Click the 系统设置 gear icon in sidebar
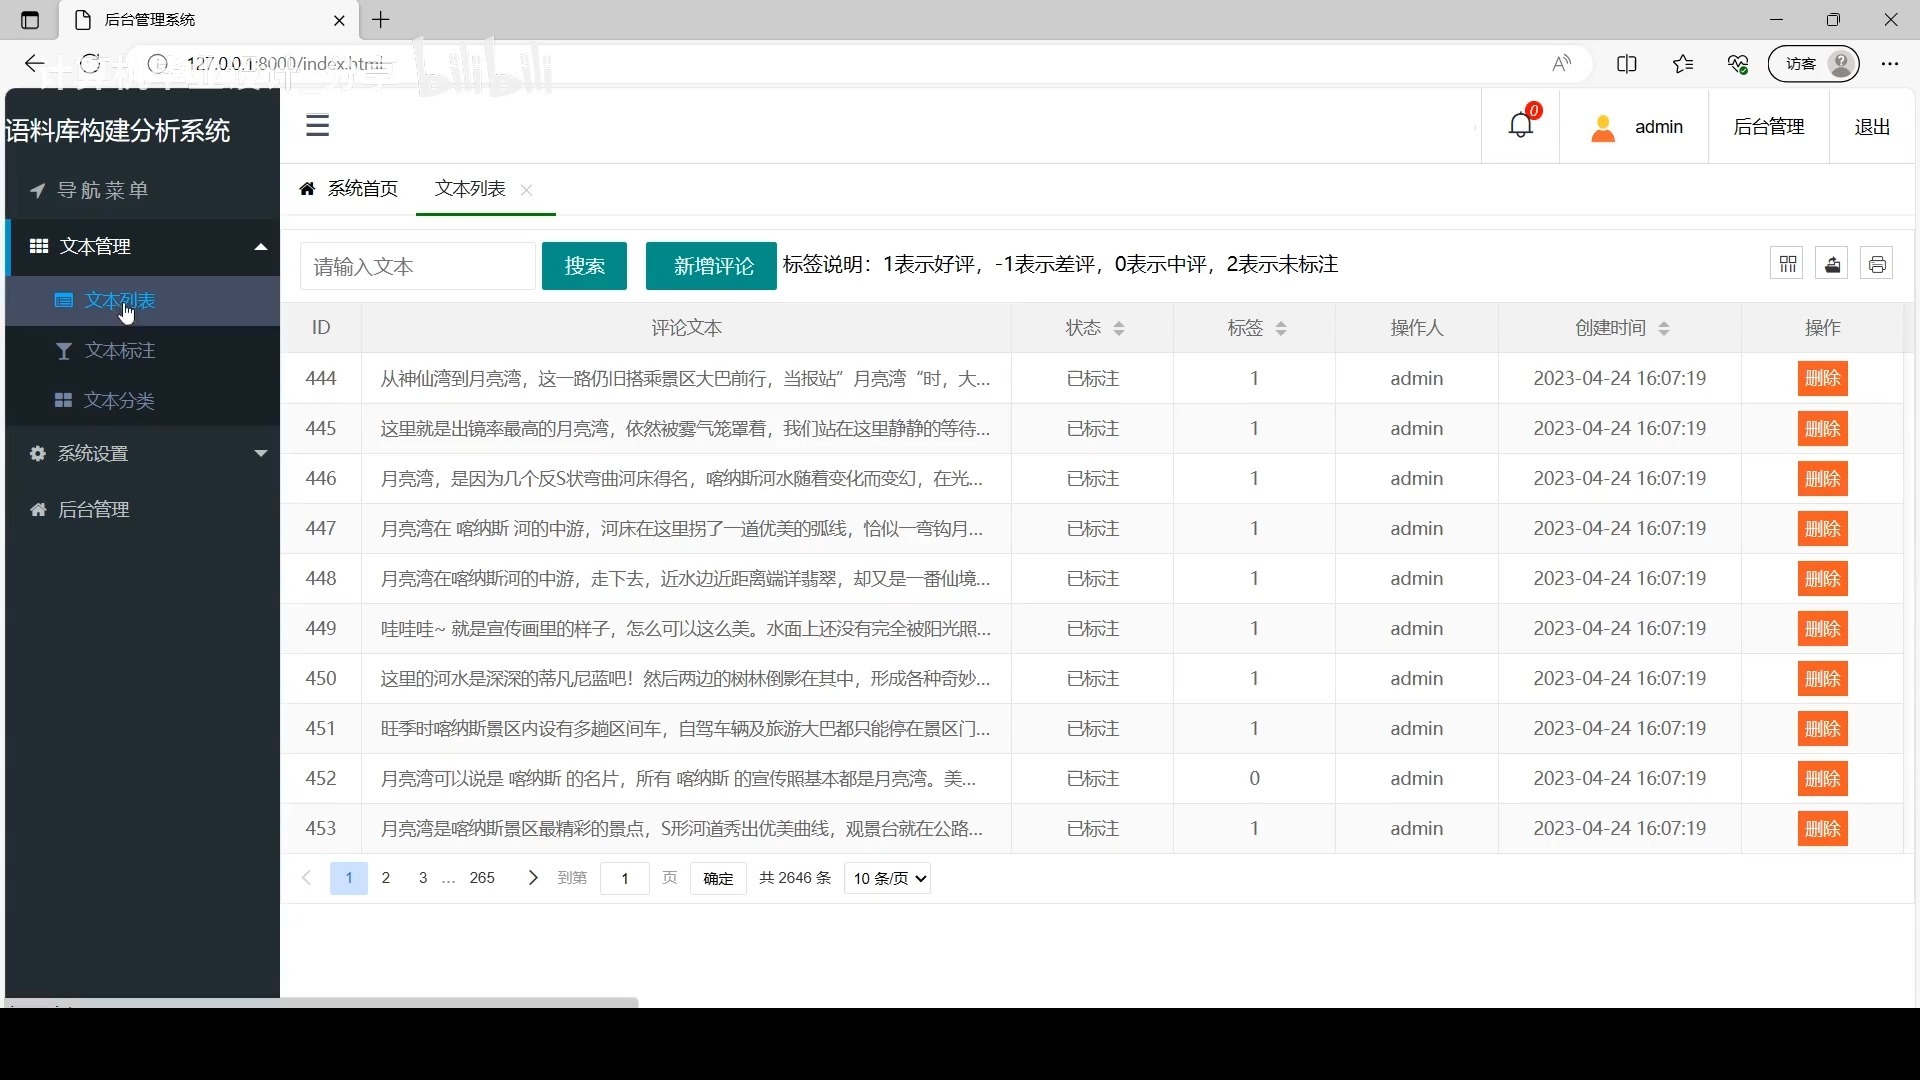Image resolution: width=1920 pixels, height=1080 pixels. (x=36, y=453)
